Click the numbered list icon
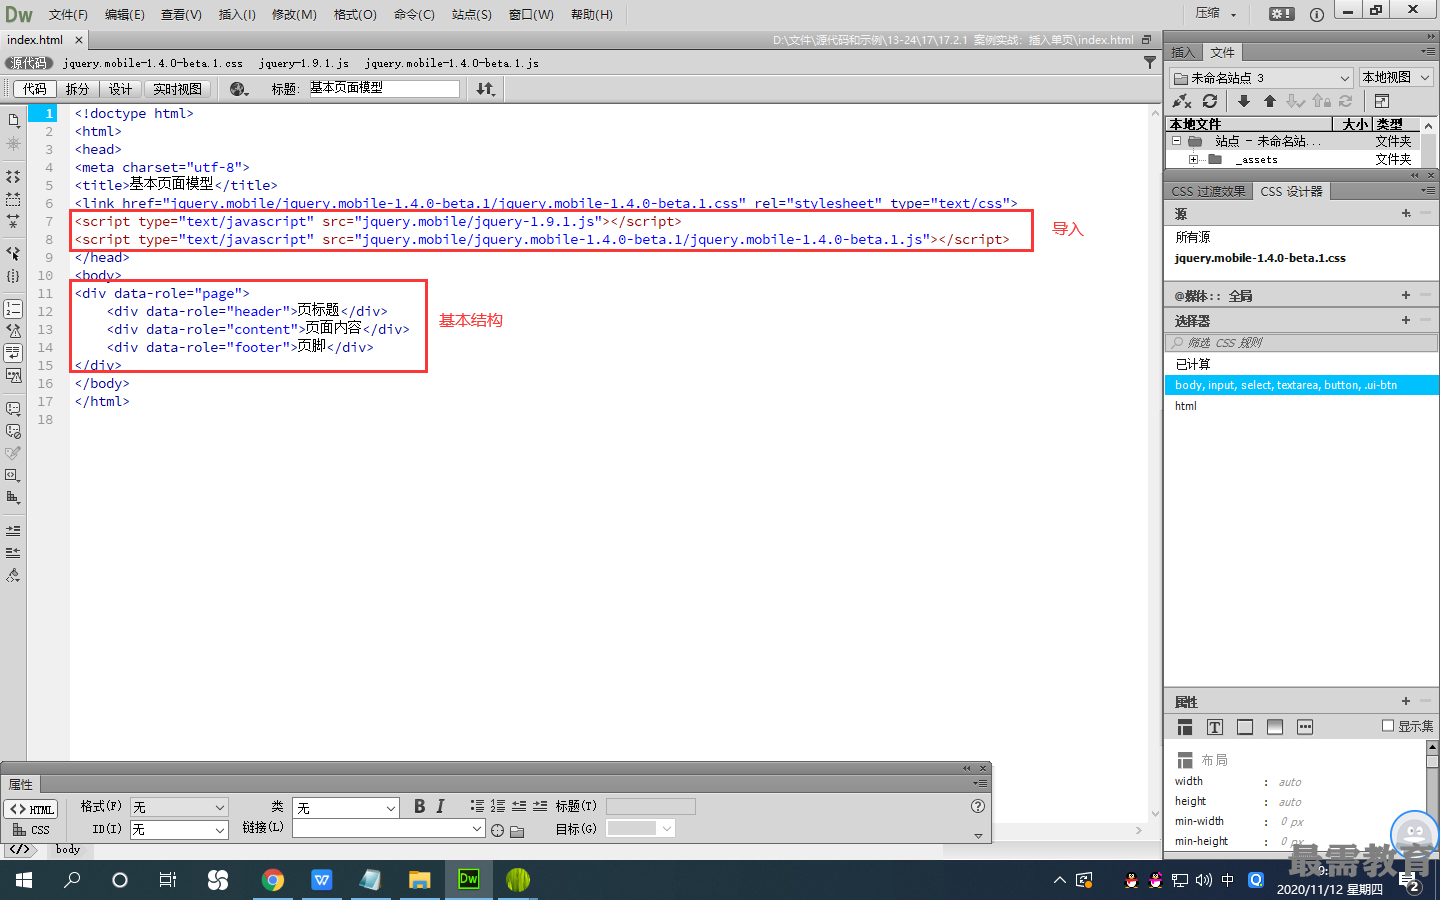The image size is (1440, 900). click(498, 806)
